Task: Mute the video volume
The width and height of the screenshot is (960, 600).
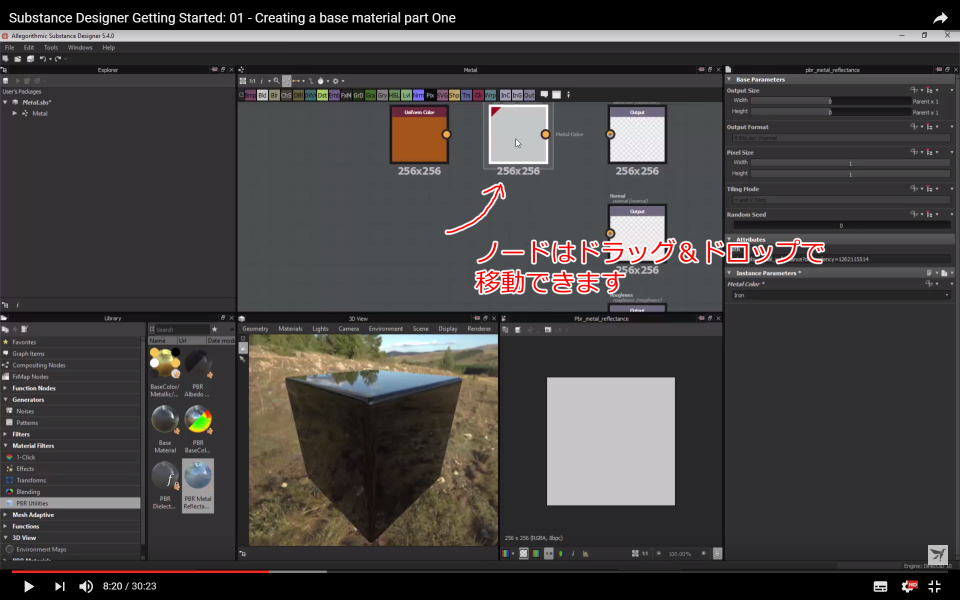Action: [86, 587]
